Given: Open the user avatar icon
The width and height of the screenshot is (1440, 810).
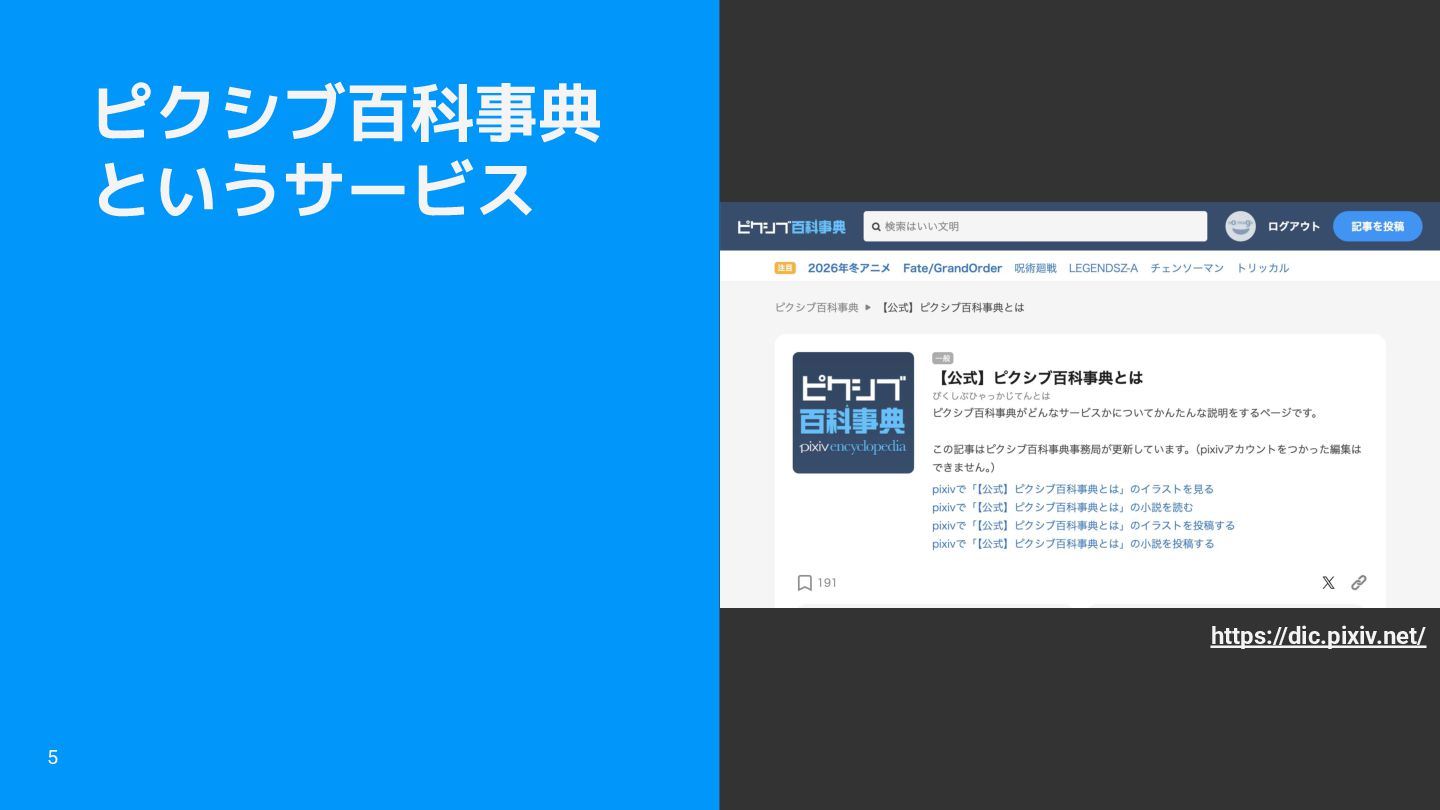Looking at the screenshot, I should tap(1240, 226).
